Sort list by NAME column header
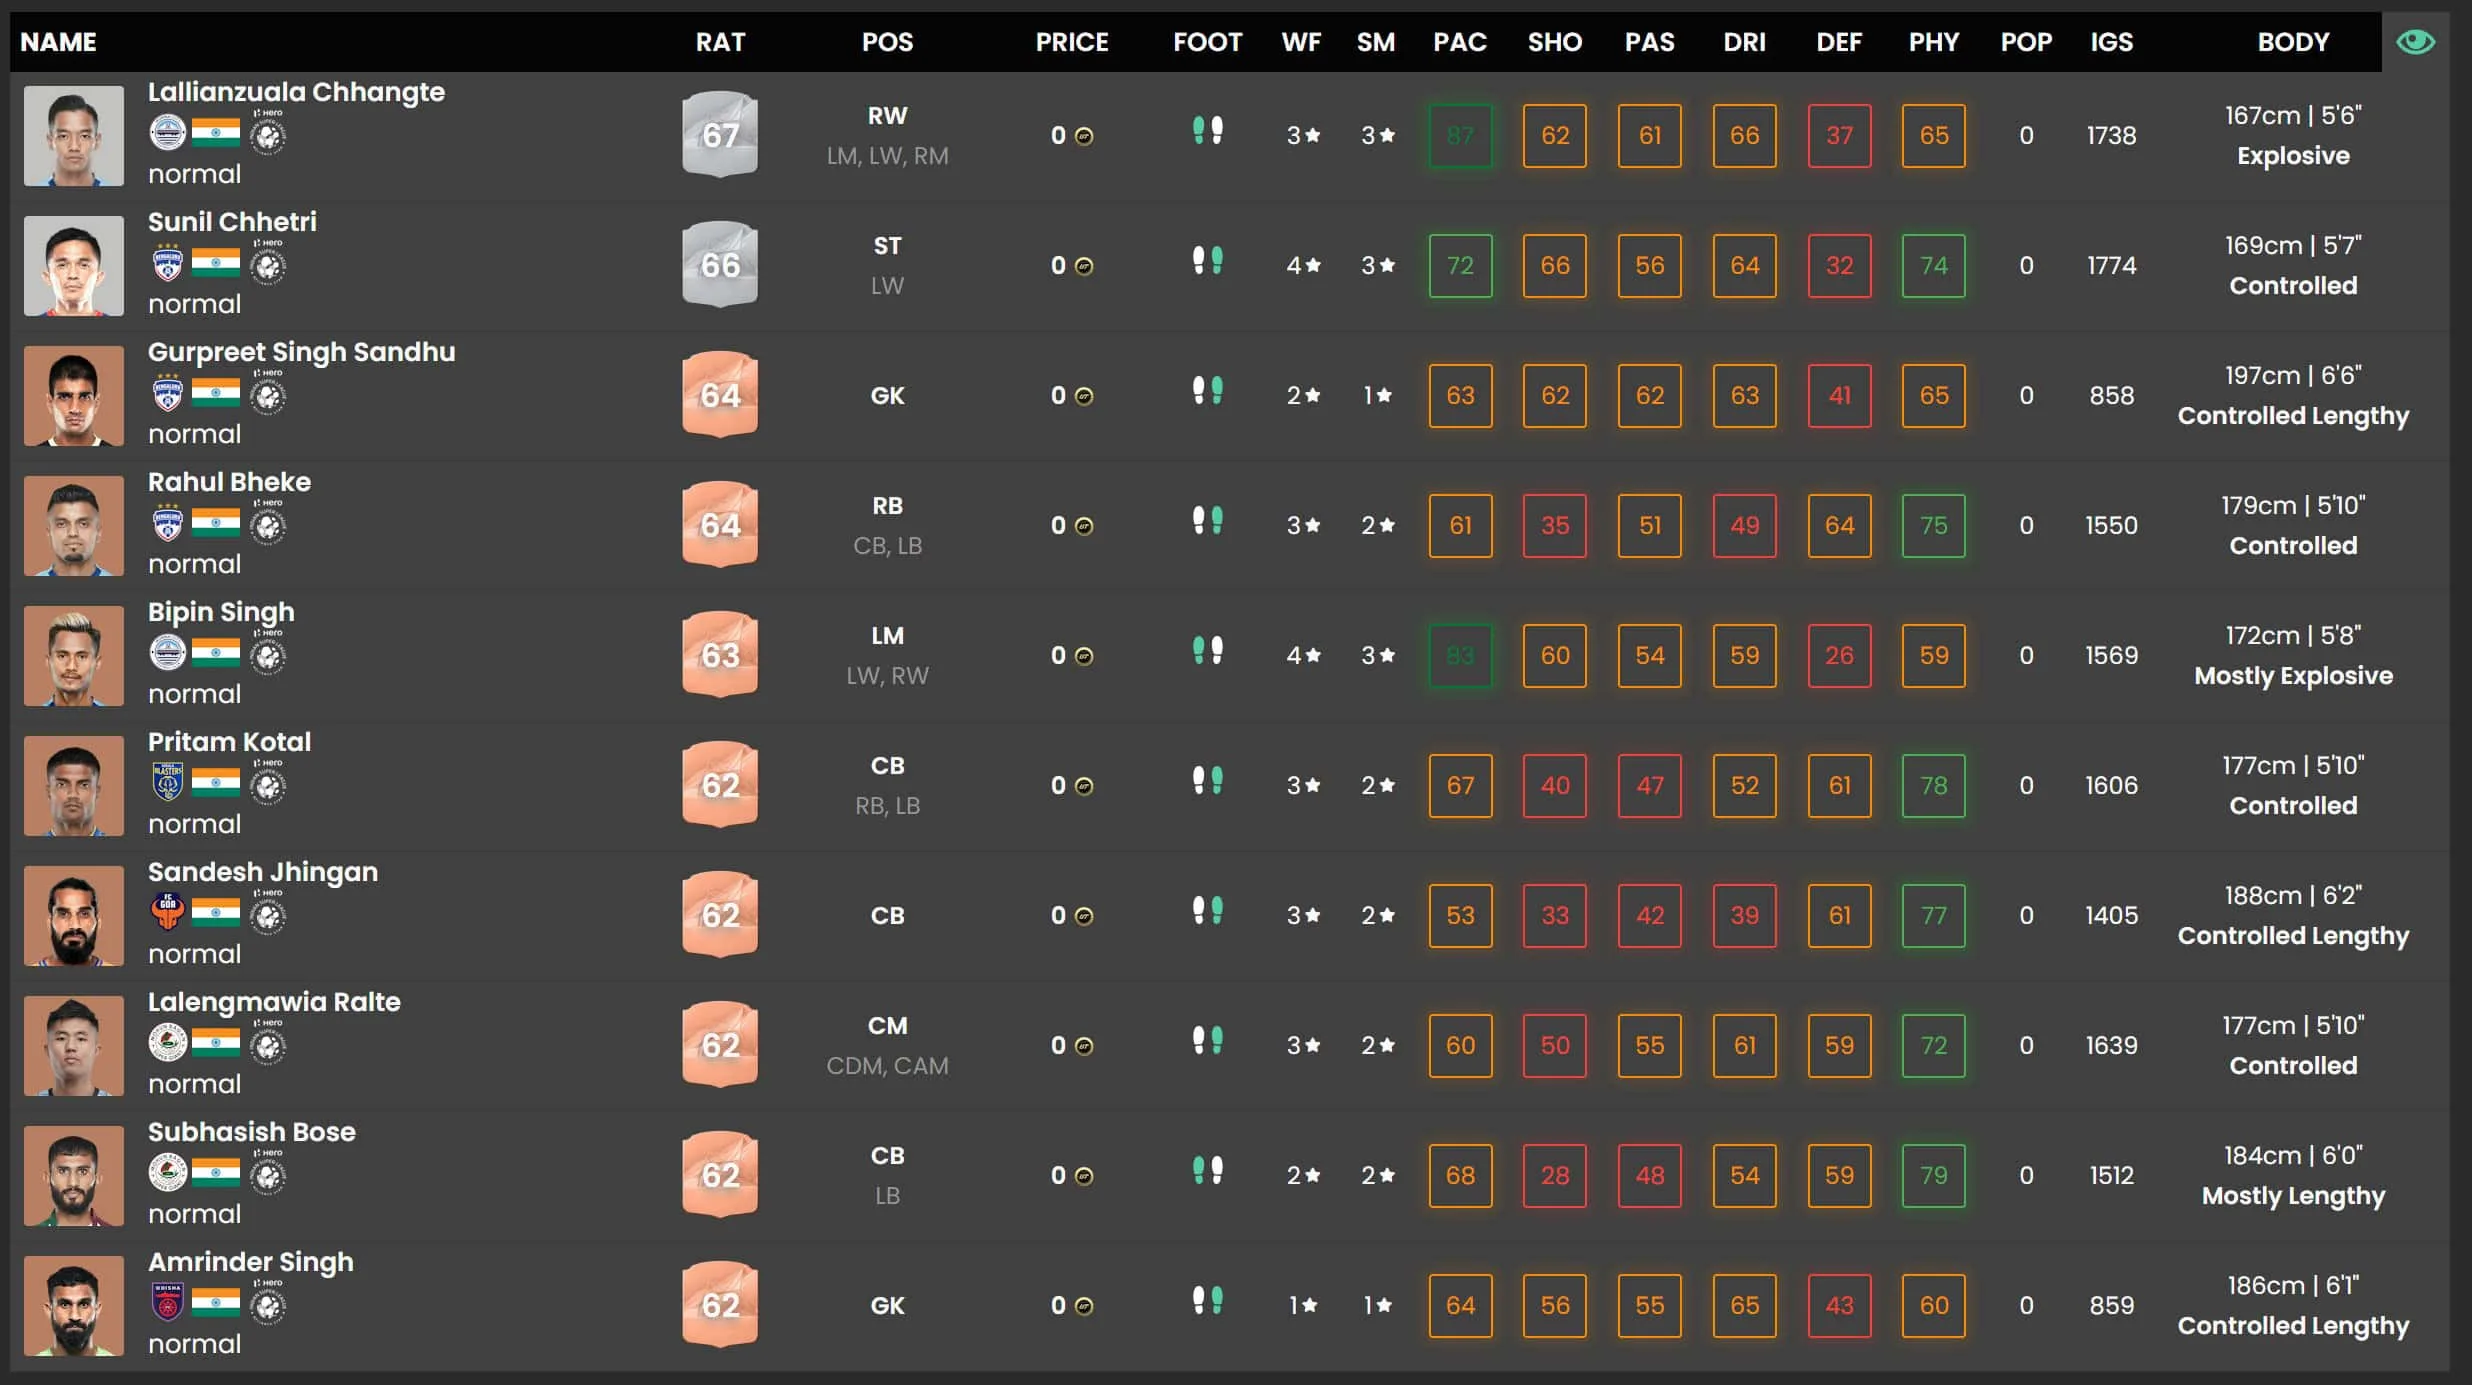Image resolution: width=2472 pixels, height=1385 pixels. click(58, 42)
